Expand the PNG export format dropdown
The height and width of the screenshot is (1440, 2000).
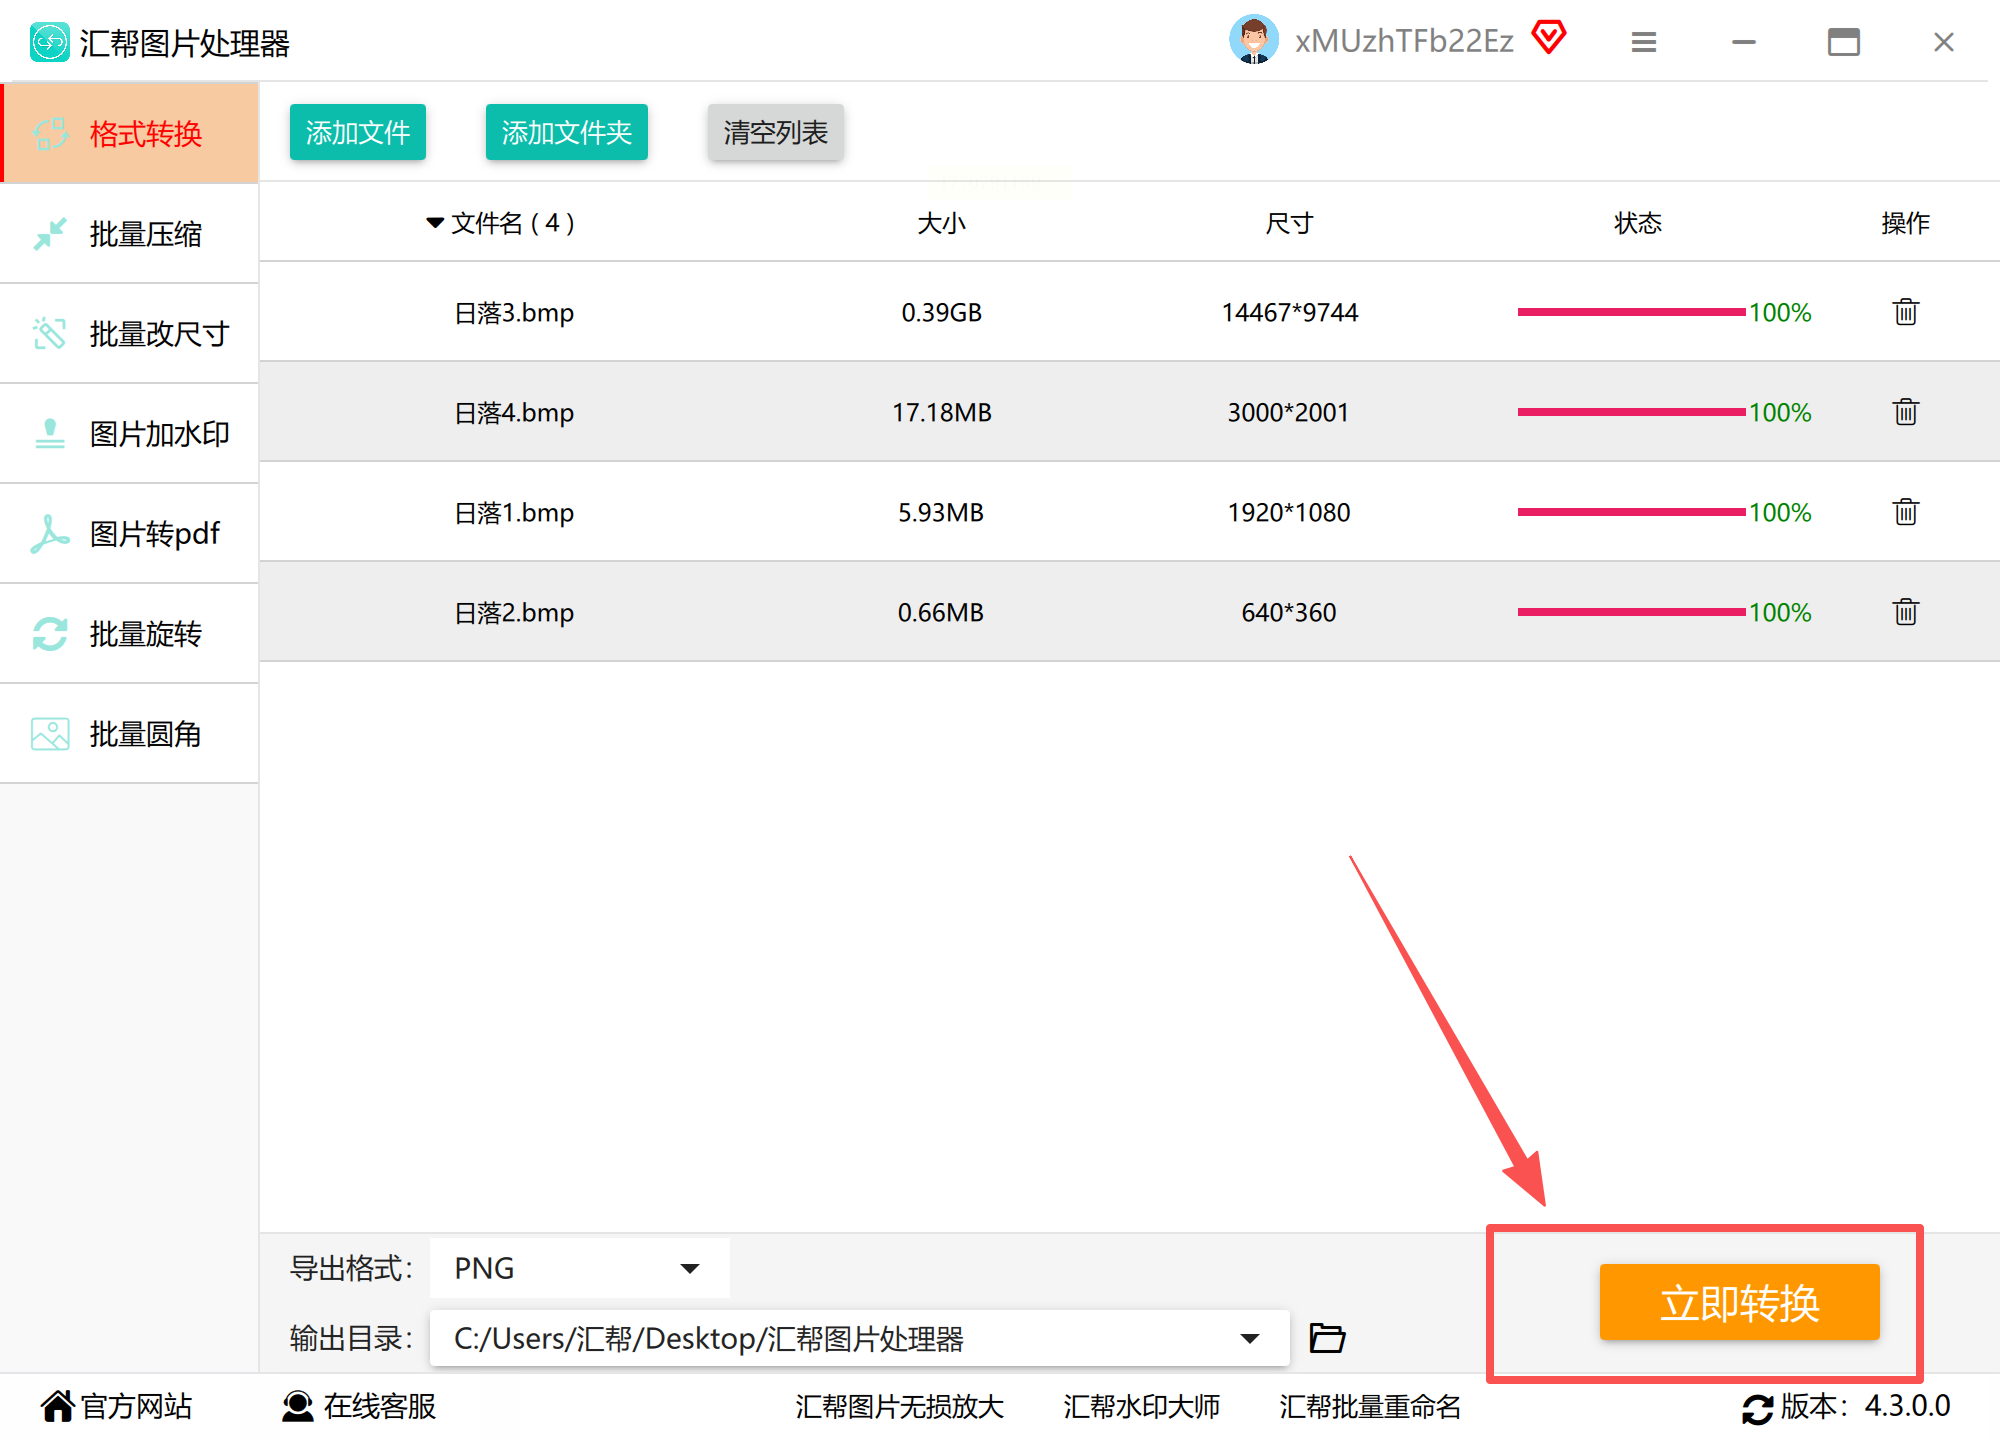(689, 1268)
